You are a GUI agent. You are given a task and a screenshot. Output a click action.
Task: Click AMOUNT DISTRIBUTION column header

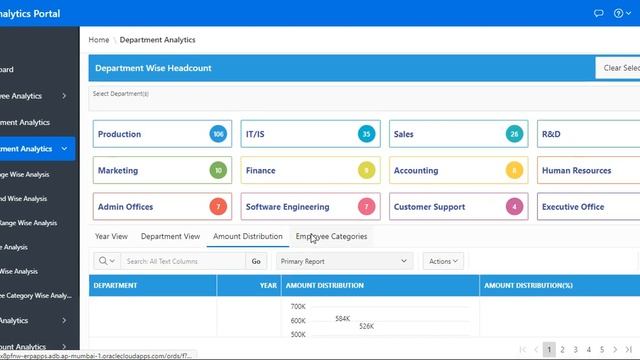pyautogui.click(x=380, y=285)
